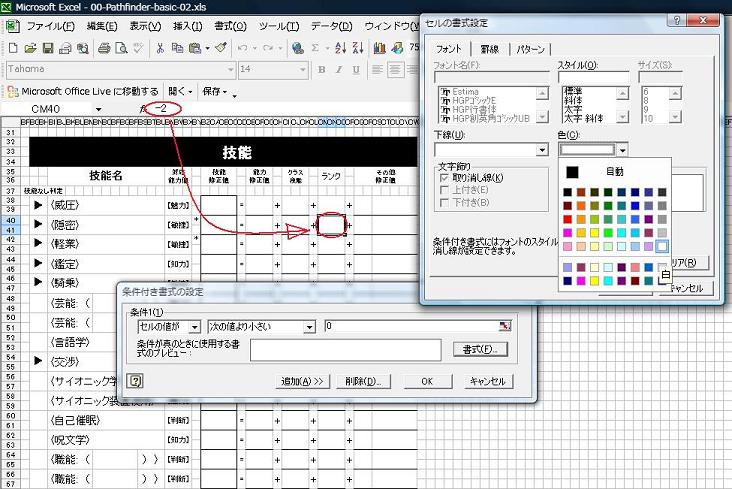Click the condition value input field containing 0

(418, 326)
